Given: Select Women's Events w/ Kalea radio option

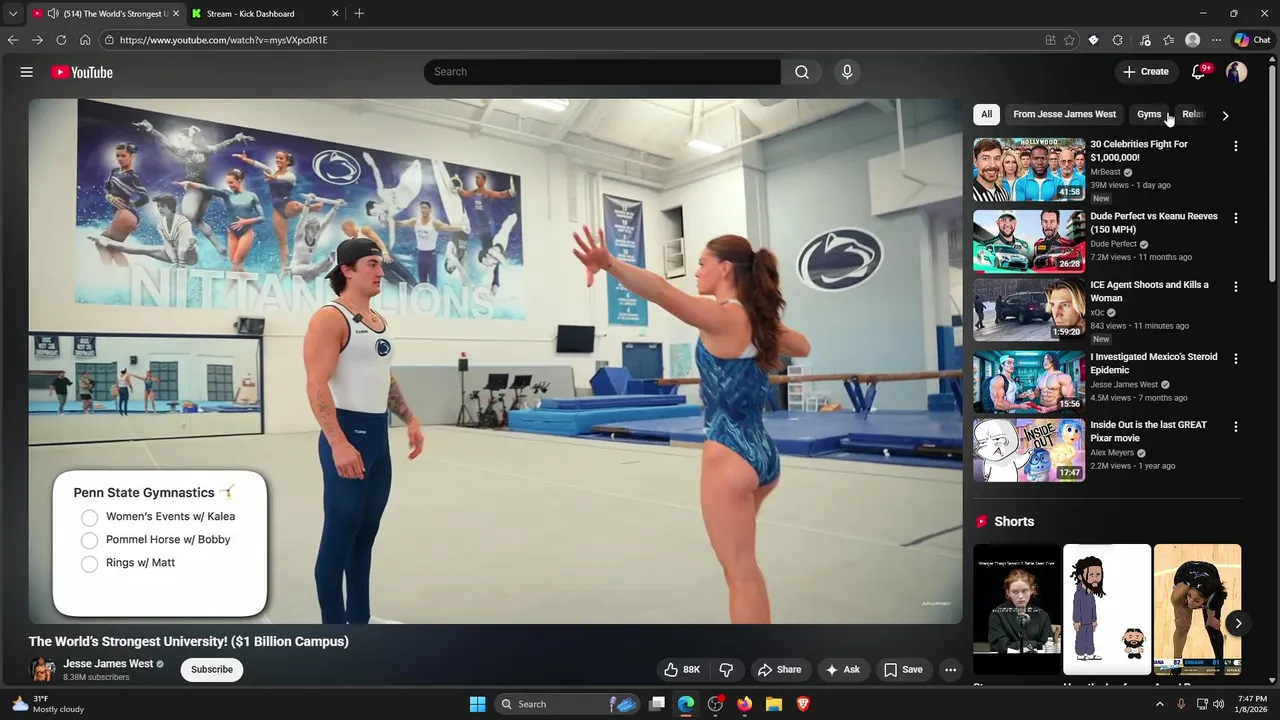Looking at the screenshot, I should click(x=90, y=517).
